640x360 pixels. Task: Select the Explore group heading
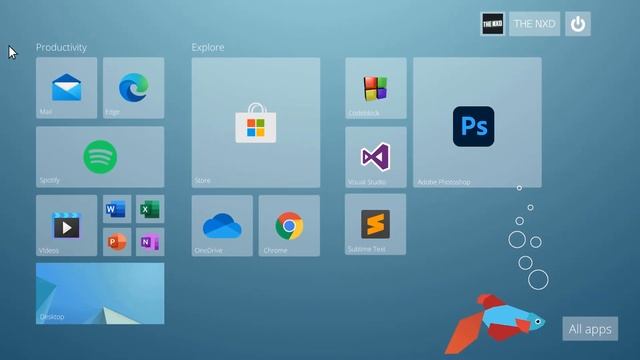coord(208,47)
